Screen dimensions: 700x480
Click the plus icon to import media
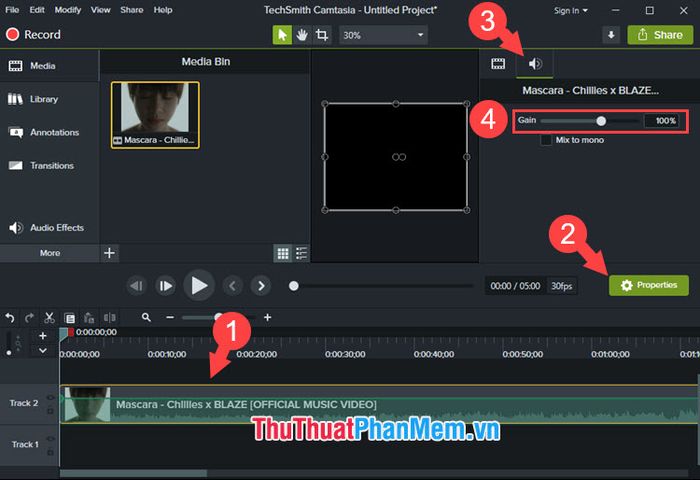(x=109, y=253)
